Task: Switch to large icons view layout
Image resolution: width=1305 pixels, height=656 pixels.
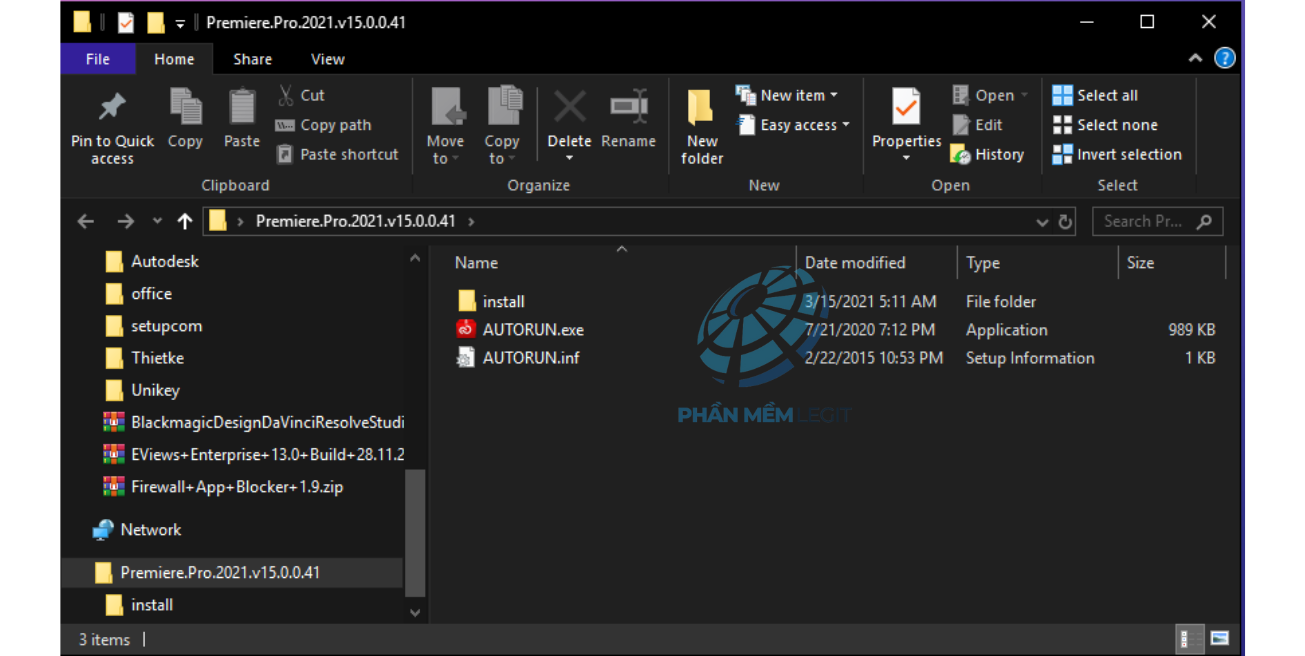Action: point(1219,639)
